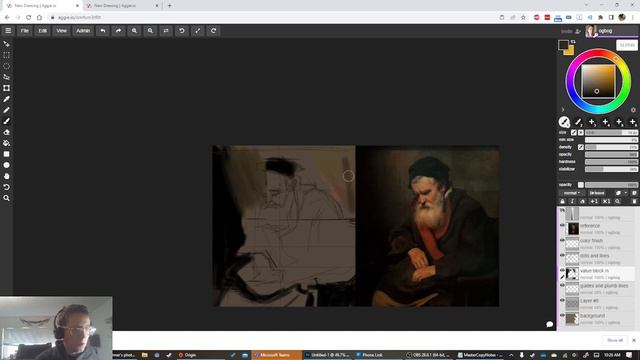This screenshot has height=360, width=640.
Task: Open the Admin menu
Action: [x=83, y=31]
